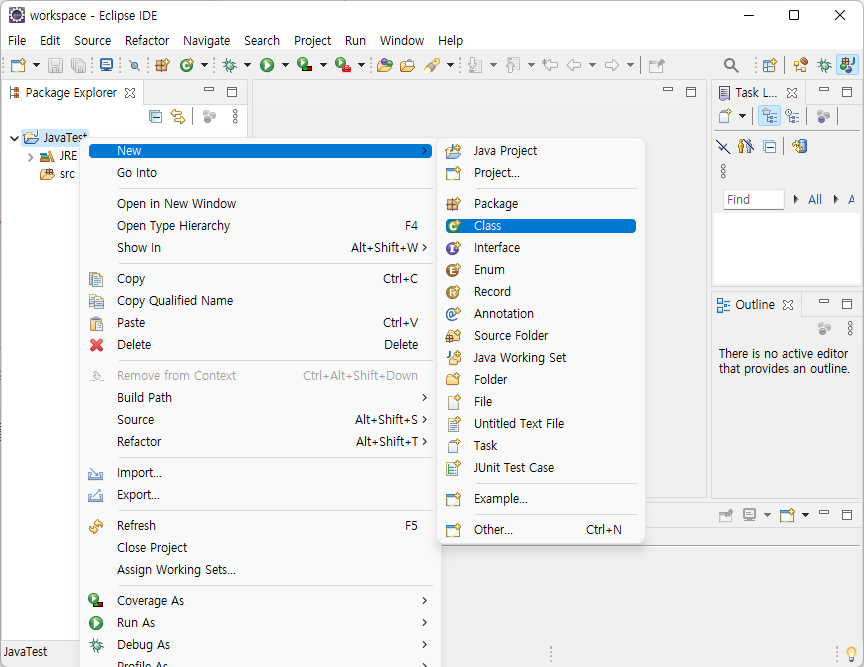Switch to the Debug perspective
Image resolution: width=864 pixels, height=667 pixels.
coord(824,65)
